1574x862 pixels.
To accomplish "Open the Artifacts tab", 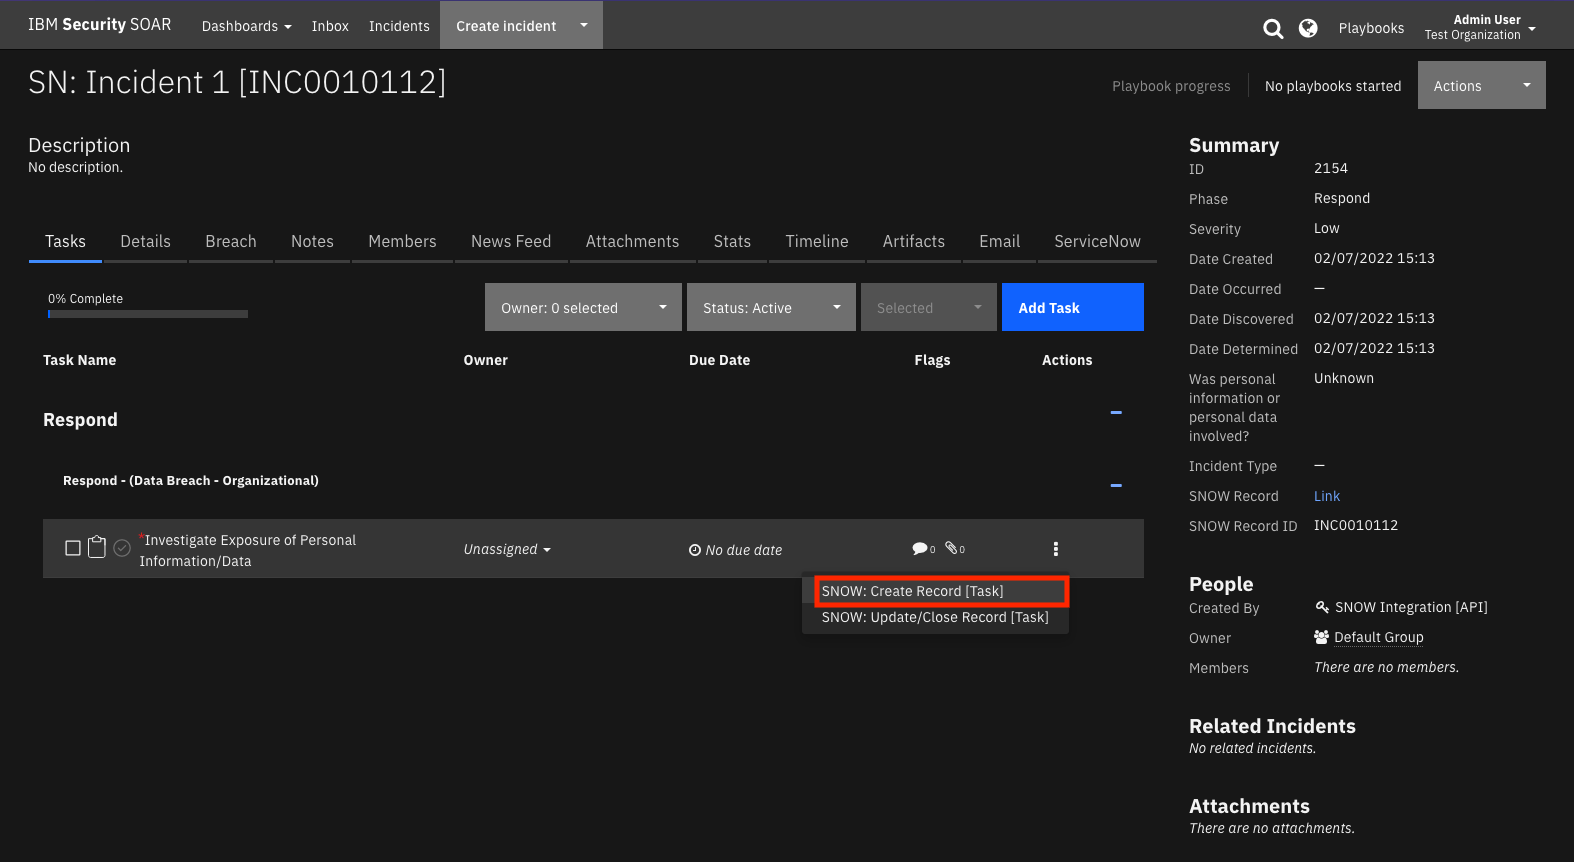I will 914,242.
